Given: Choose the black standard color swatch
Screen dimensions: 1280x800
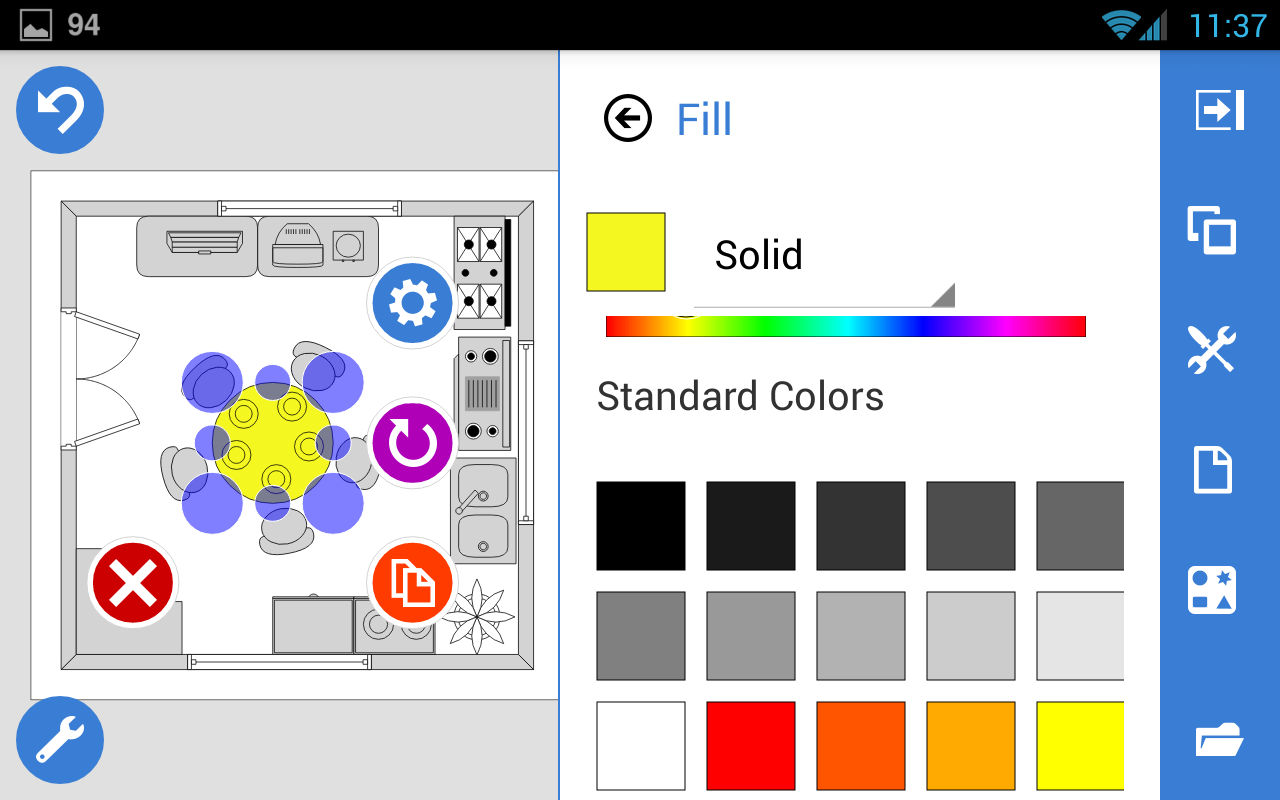Looking at the screenshot, I should coord(641,526).
